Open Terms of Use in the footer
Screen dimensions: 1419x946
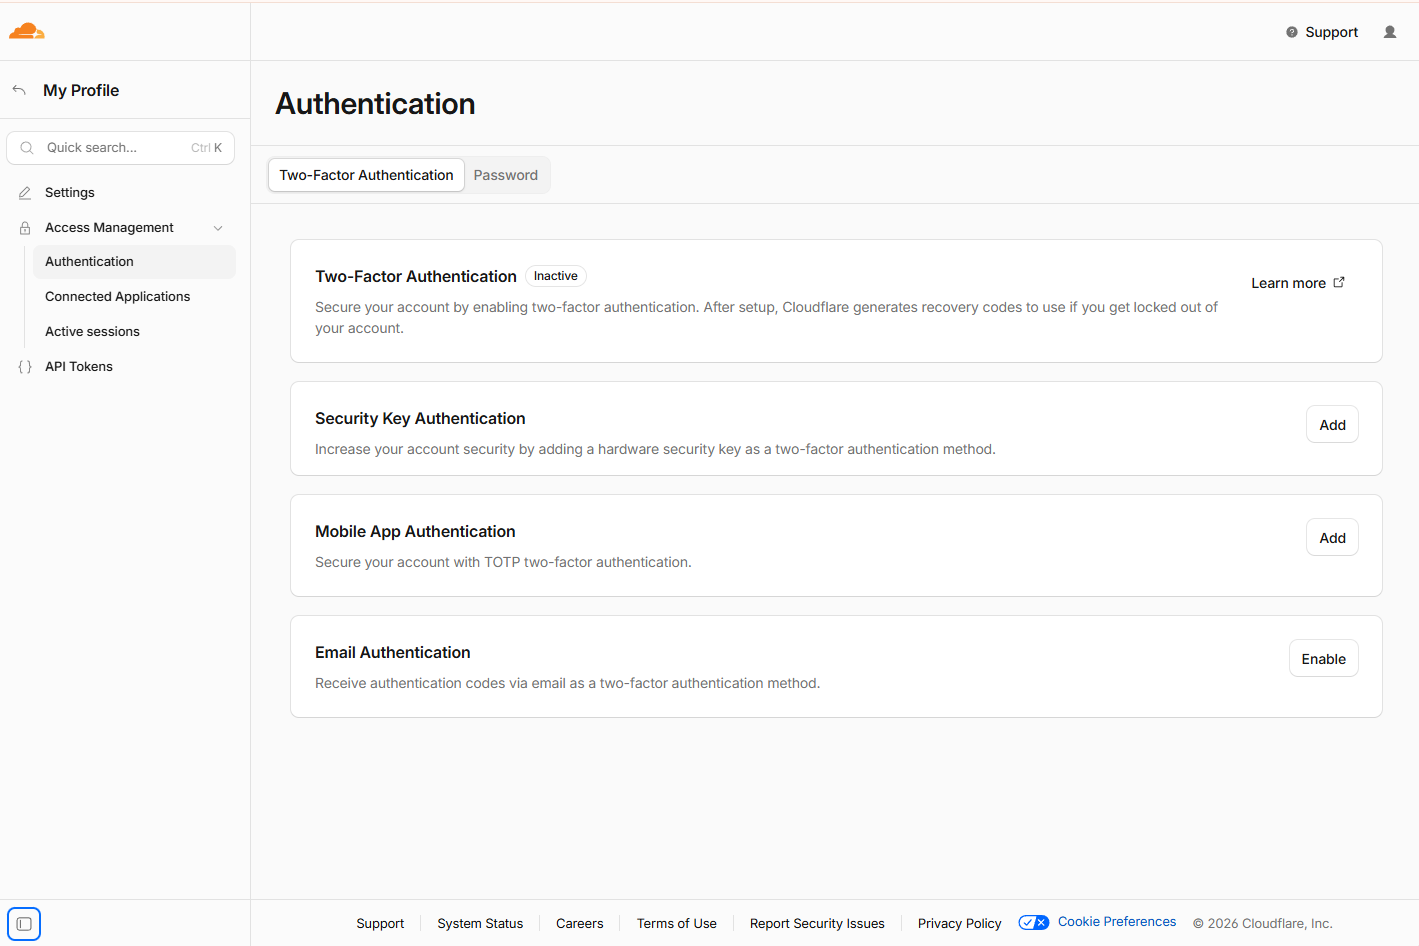(x=677, y=924)
